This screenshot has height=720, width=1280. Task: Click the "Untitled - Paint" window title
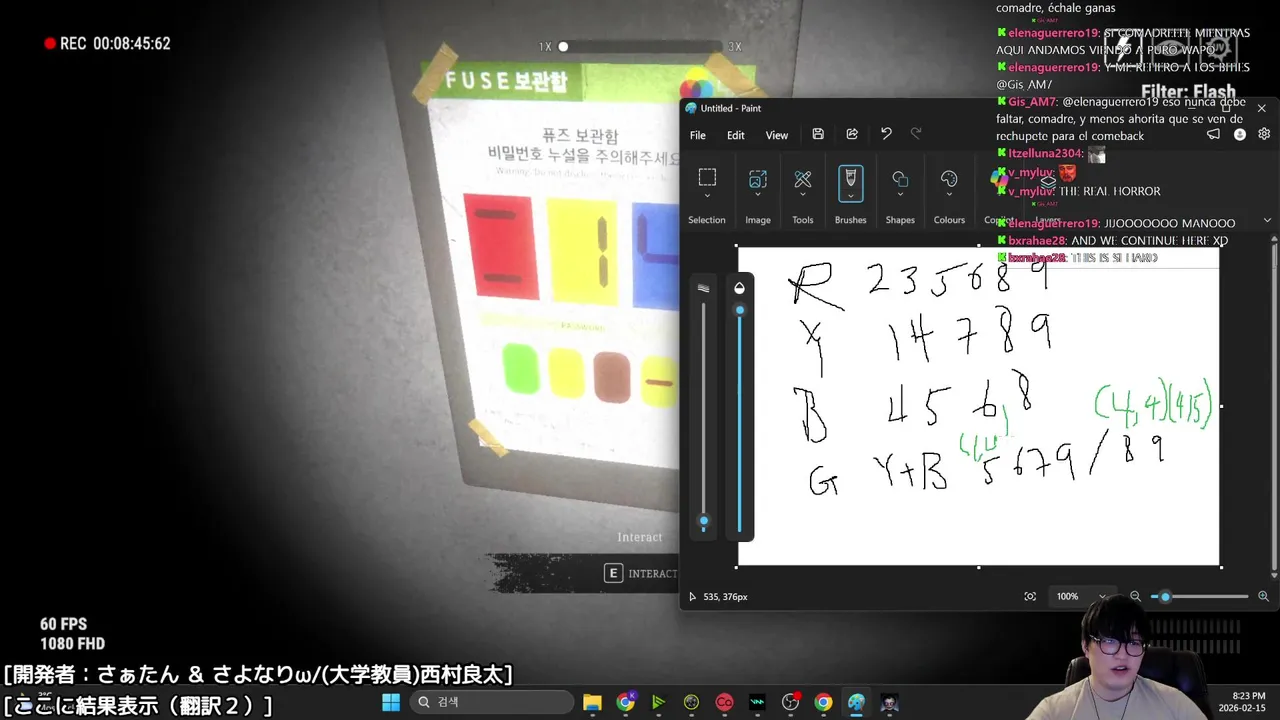click(x=730, y=108)
